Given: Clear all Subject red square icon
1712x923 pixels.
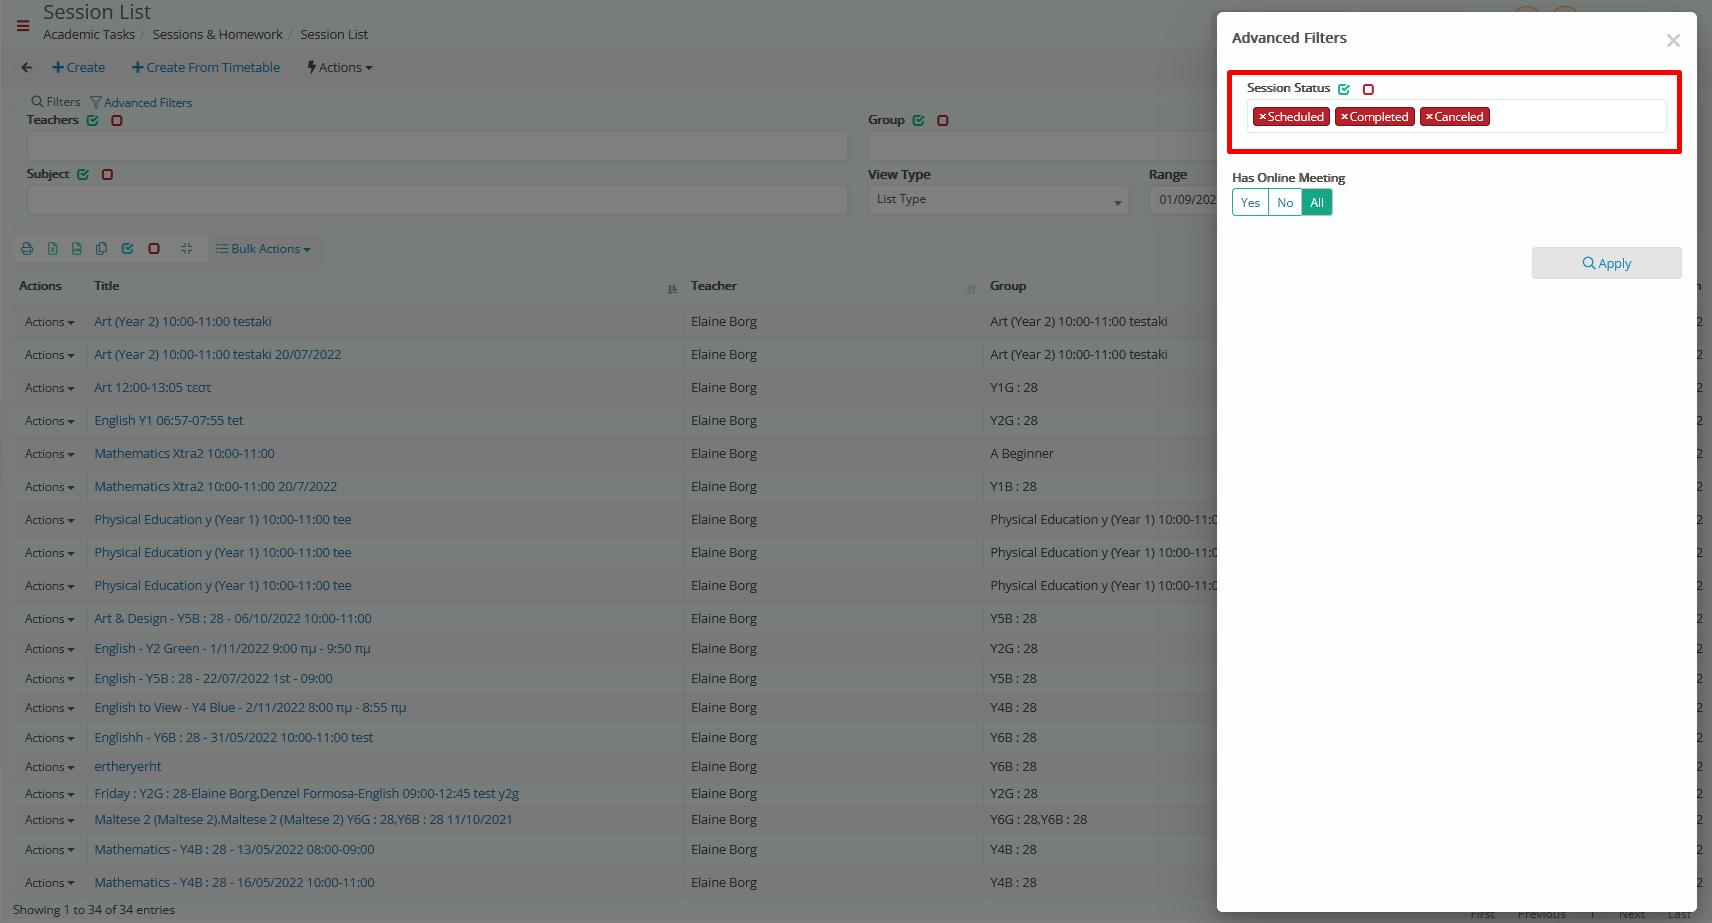Looking at the screenshot, I should coord(107,175).
